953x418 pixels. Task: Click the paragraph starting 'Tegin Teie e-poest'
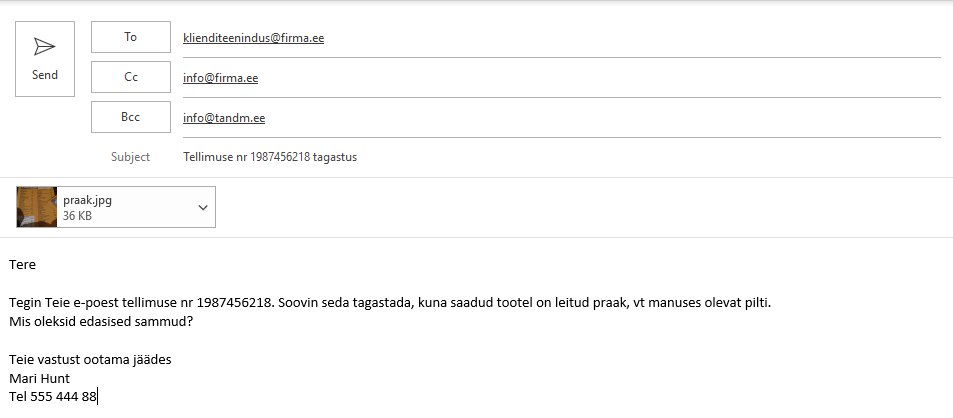390,303
